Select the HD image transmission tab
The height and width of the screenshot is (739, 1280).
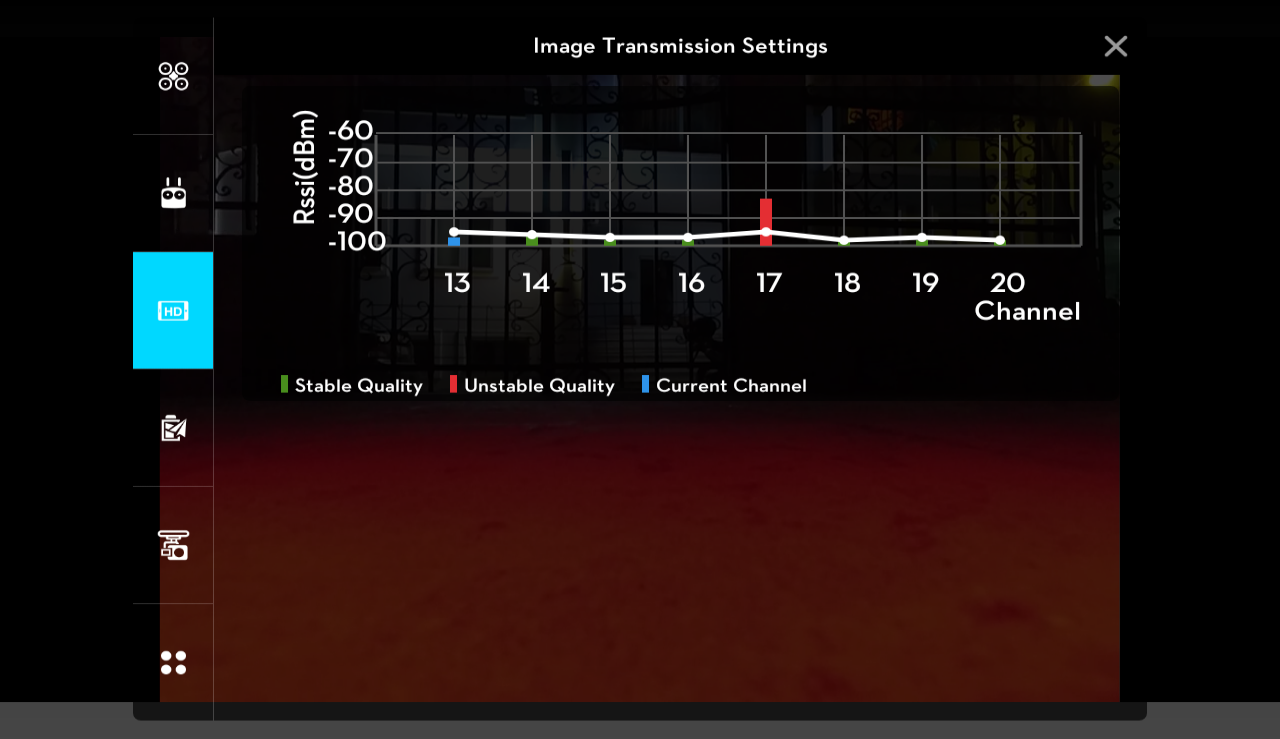pos(173,310)
